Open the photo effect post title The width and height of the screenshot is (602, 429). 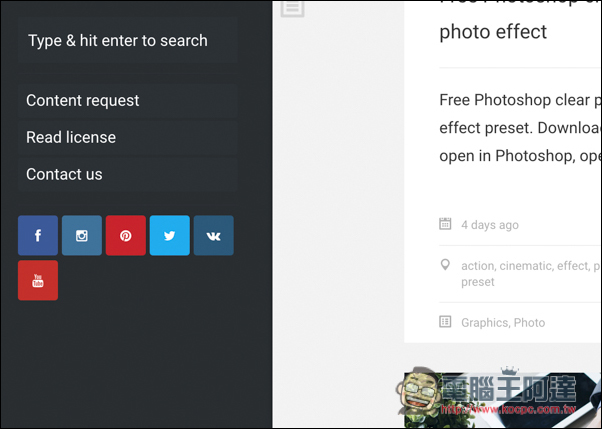pyautogui.click(x=493, y=31)
